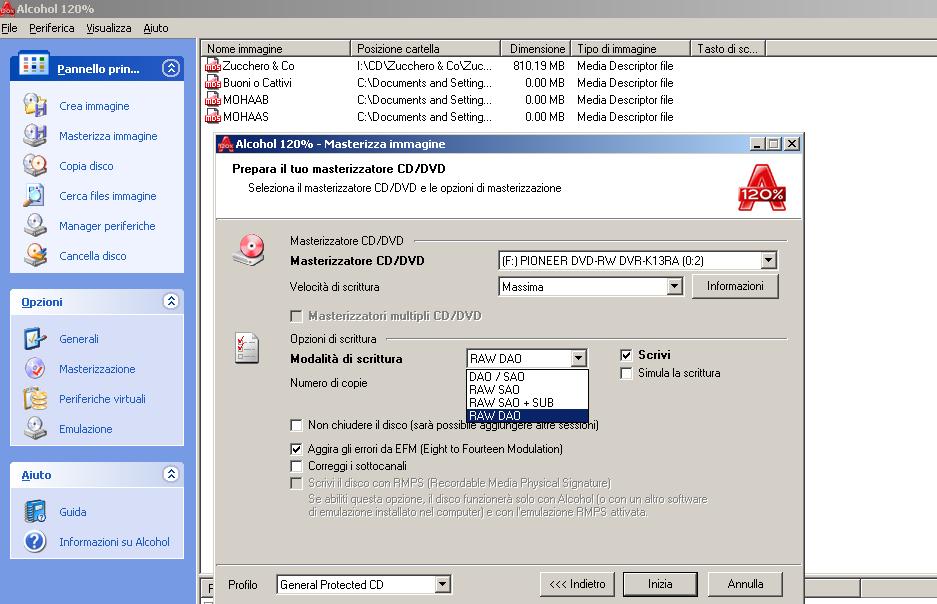The height and width of the screenshot is (604, 937).
Task: Click the Masterizzazione options icon
Action: (x=35, y=368)
